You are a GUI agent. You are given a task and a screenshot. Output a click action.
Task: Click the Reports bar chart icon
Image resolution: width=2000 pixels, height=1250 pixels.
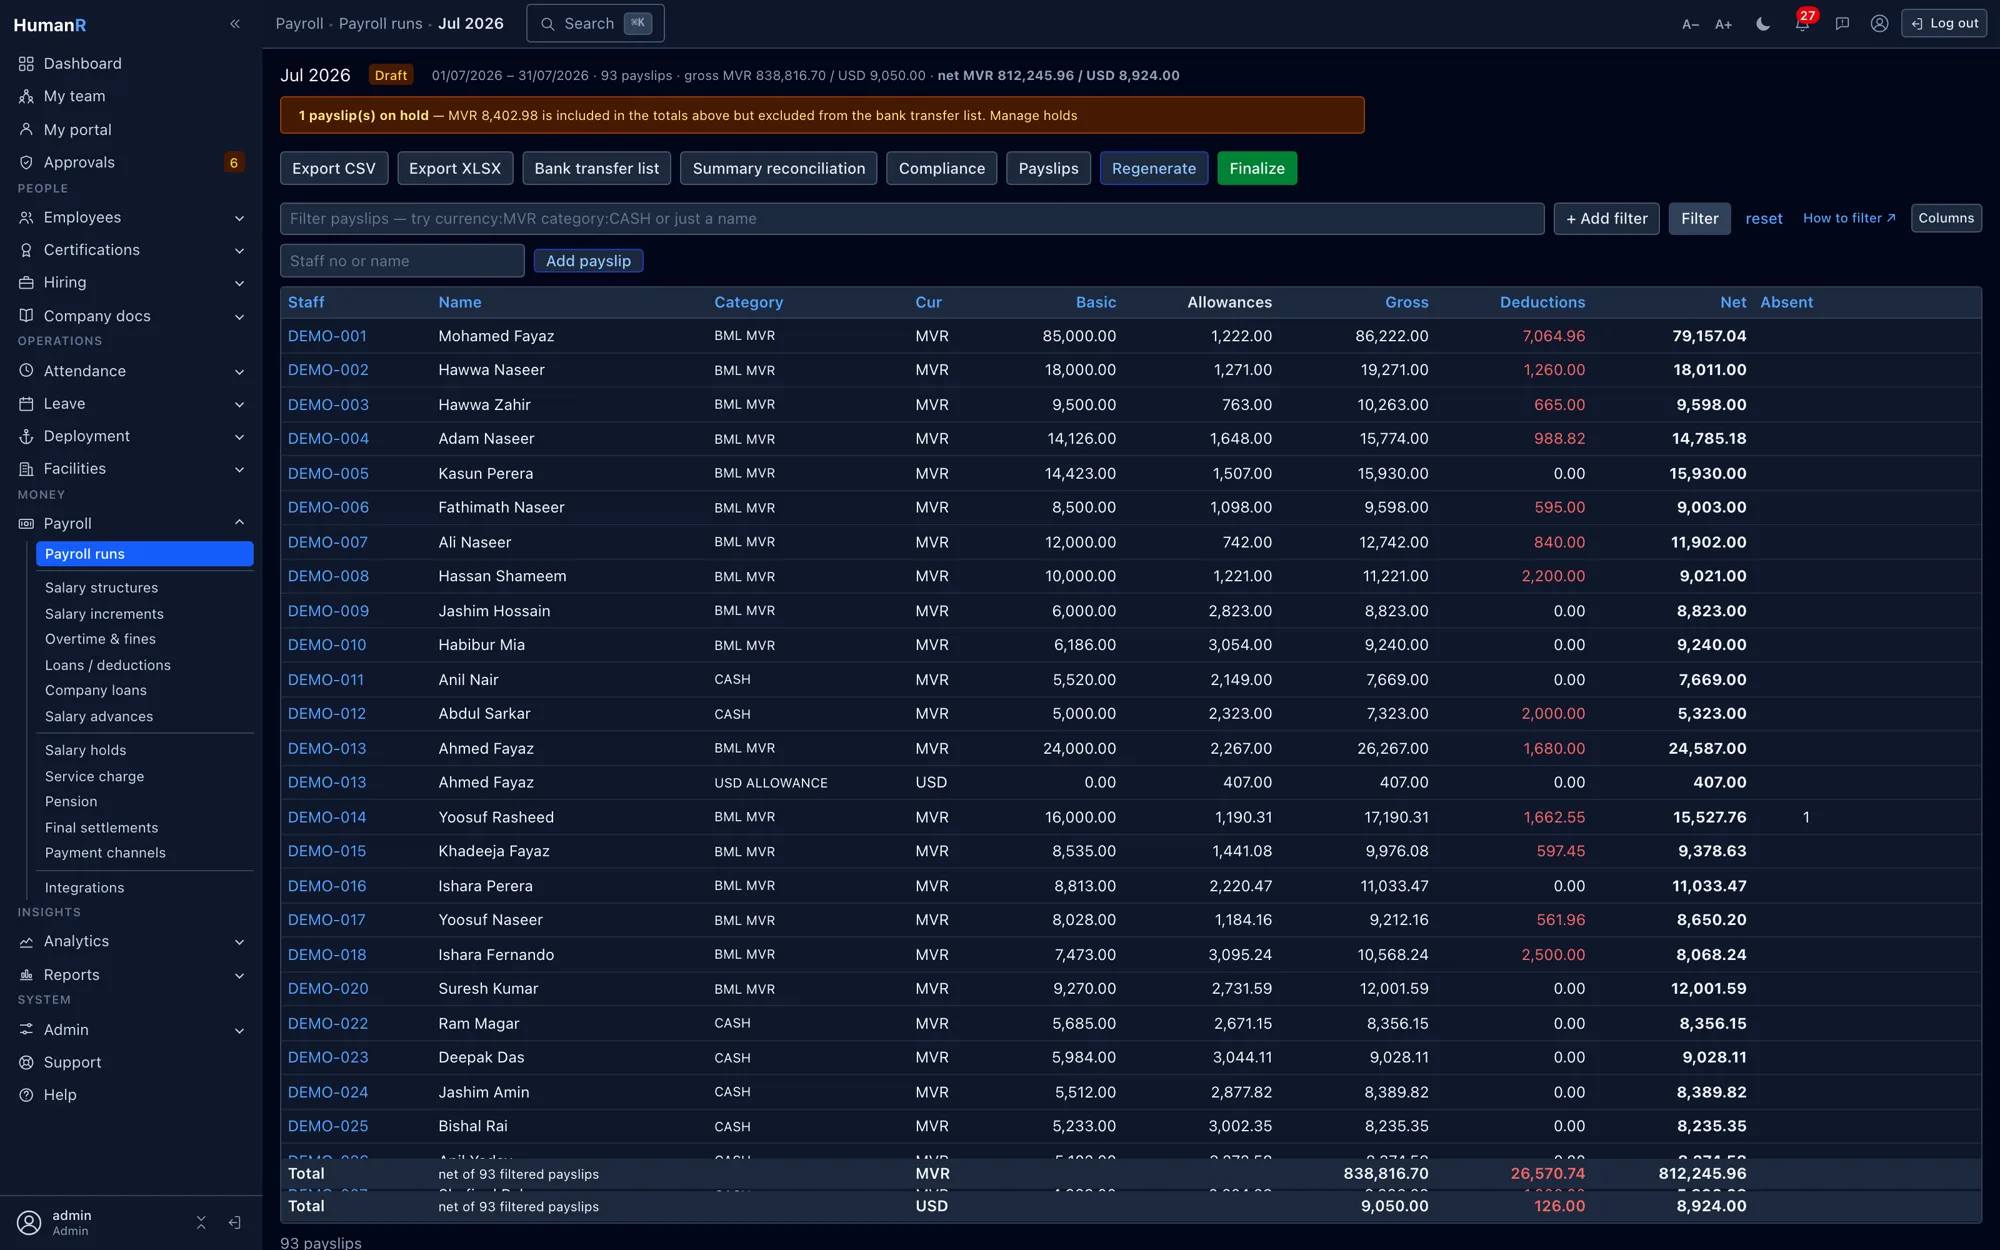[26, 975]
